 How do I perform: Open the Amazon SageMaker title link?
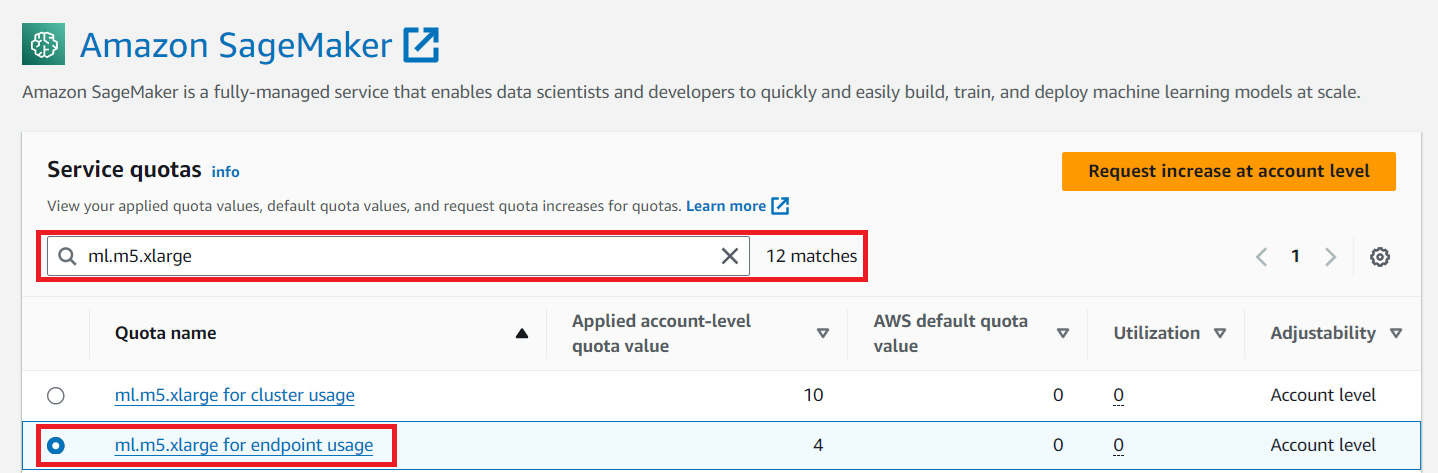click(x=236, y=45)
